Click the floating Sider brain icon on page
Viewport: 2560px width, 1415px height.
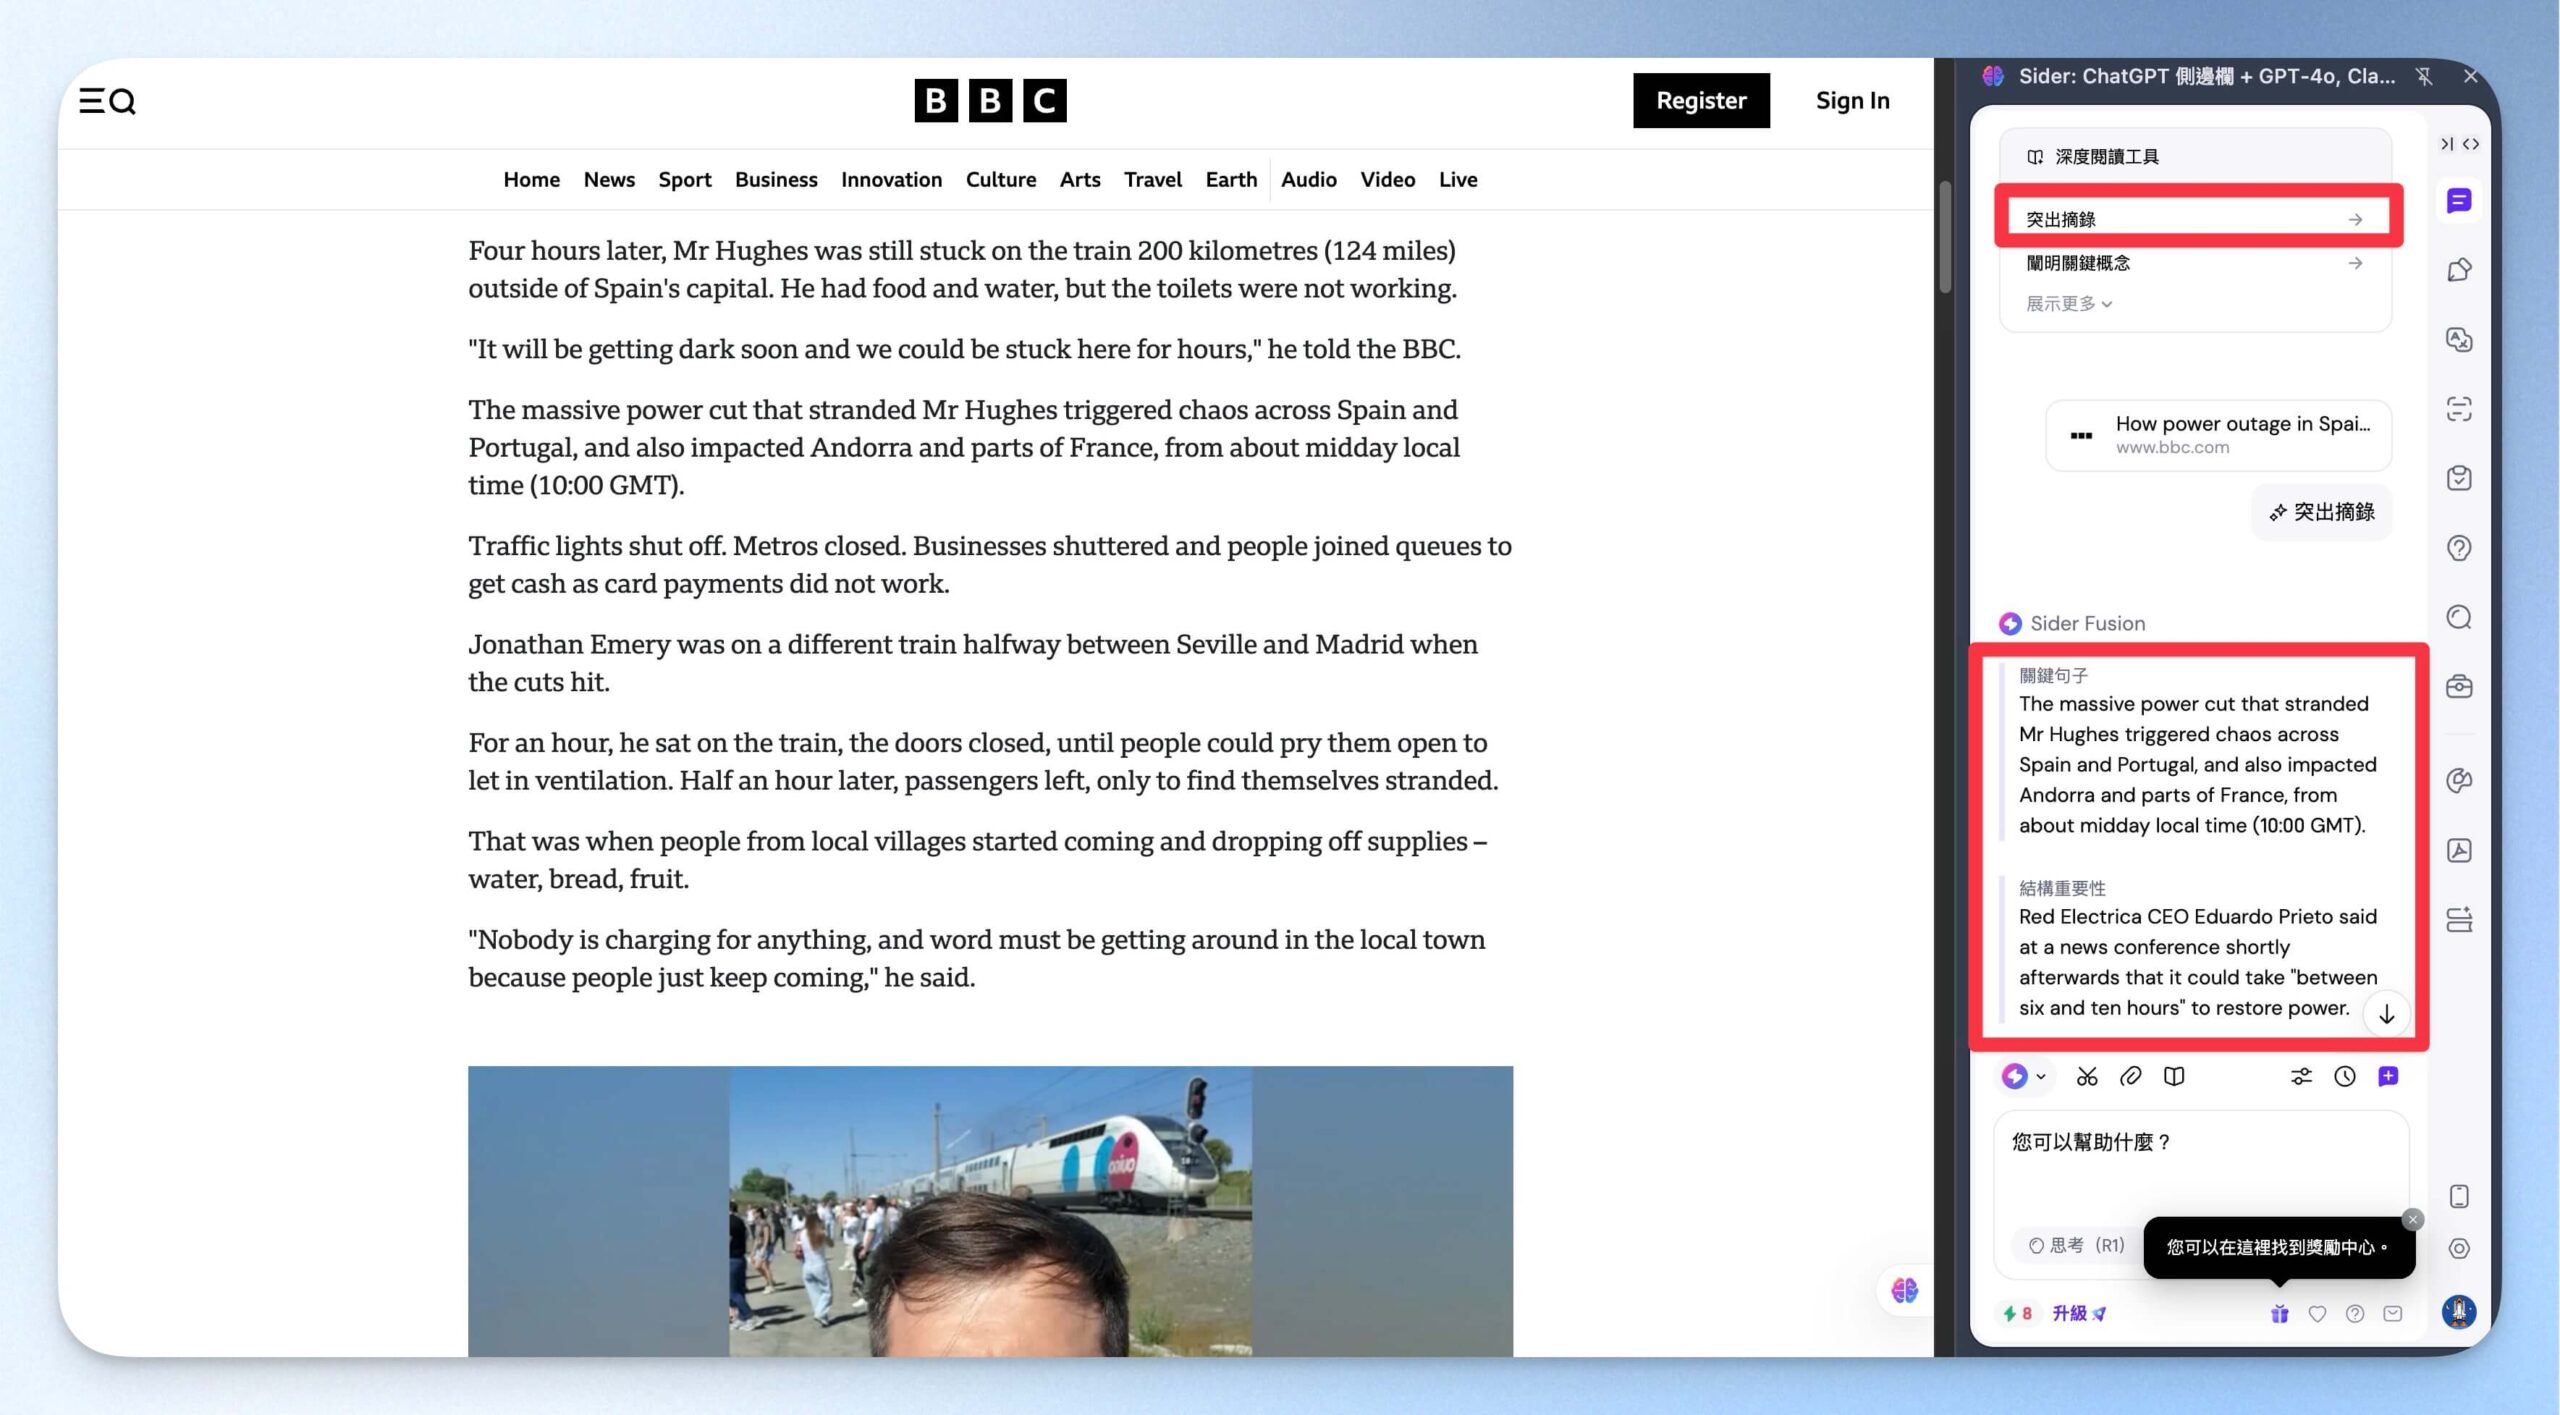pyautogui.click(x=1904, y=1291)
